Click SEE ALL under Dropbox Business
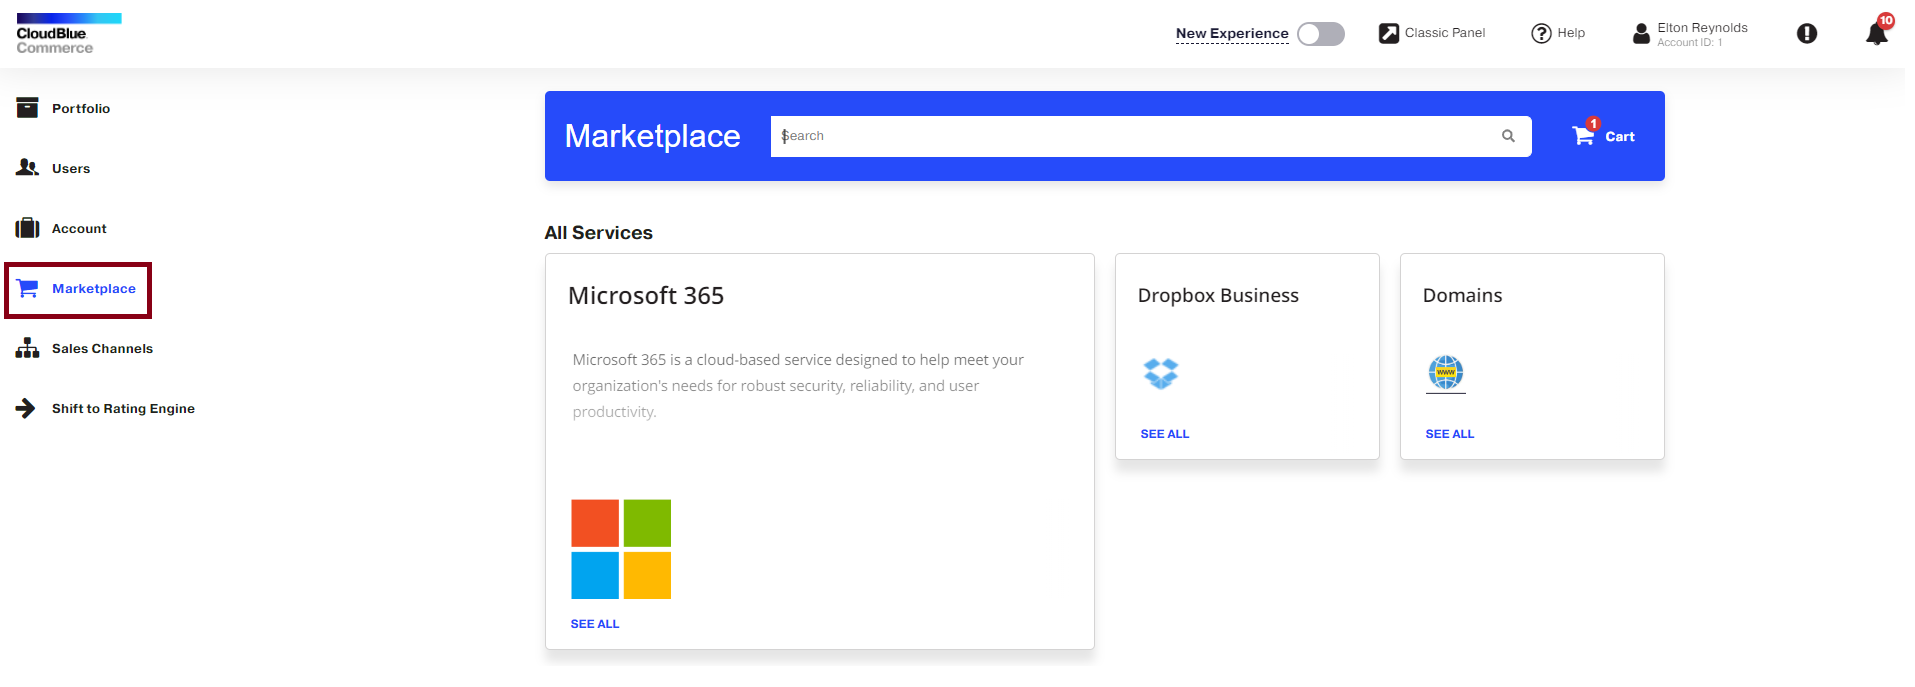Image resolution: width=1915 pixels, height=687 pixels. 1165,434
